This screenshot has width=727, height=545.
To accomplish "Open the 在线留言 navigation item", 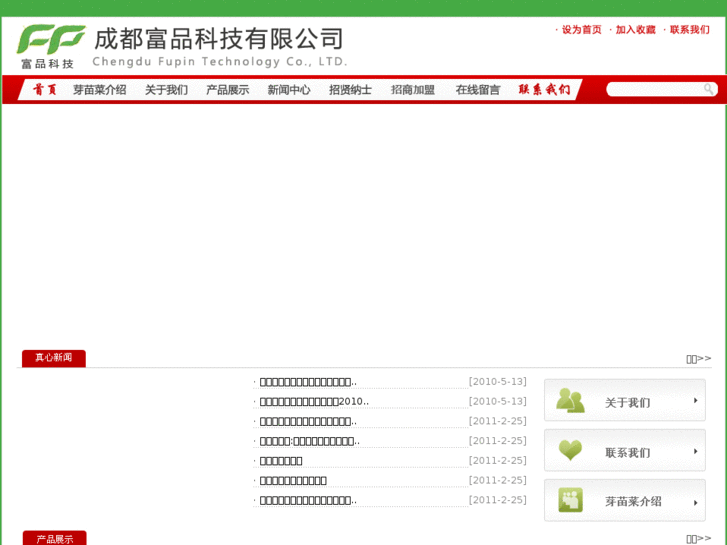I will coord(478,90).
